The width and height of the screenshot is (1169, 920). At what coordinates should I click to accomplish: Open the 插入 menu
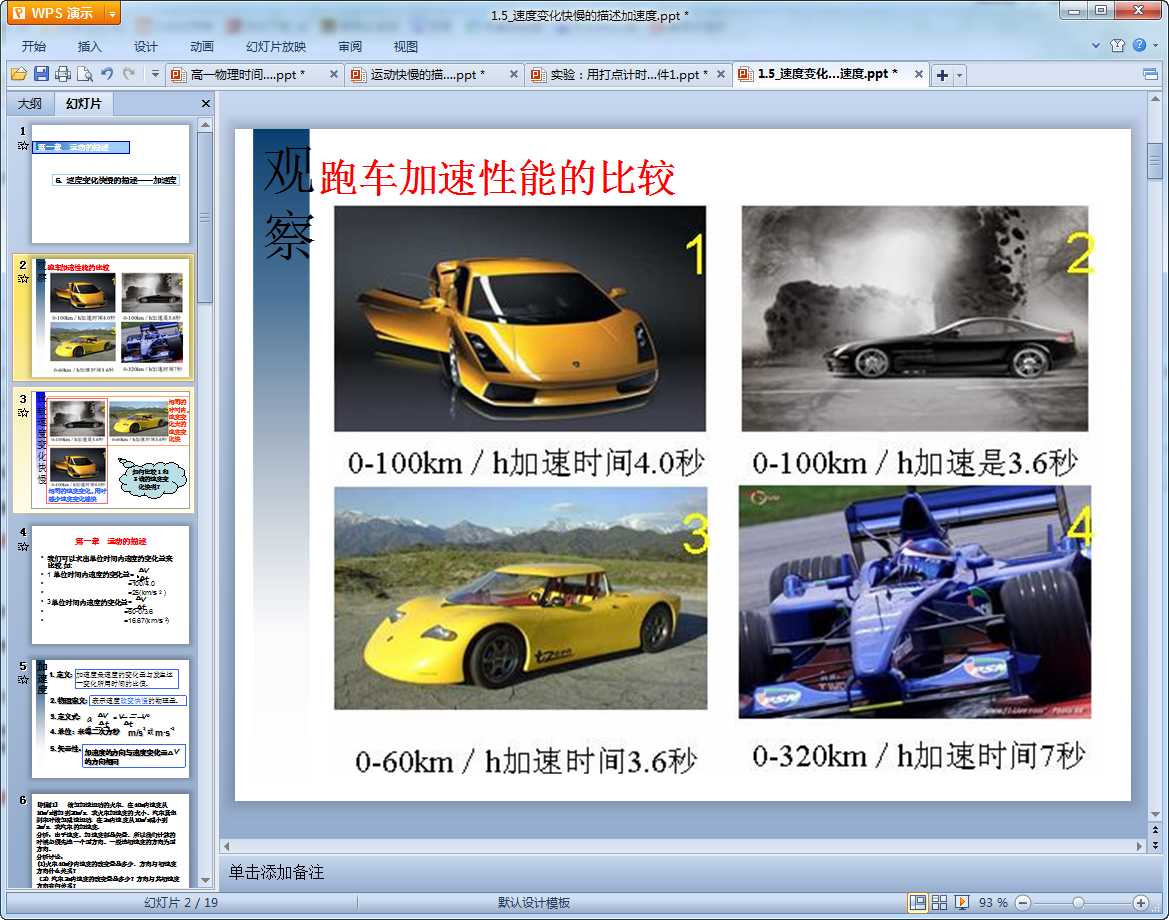click(90, 46)
